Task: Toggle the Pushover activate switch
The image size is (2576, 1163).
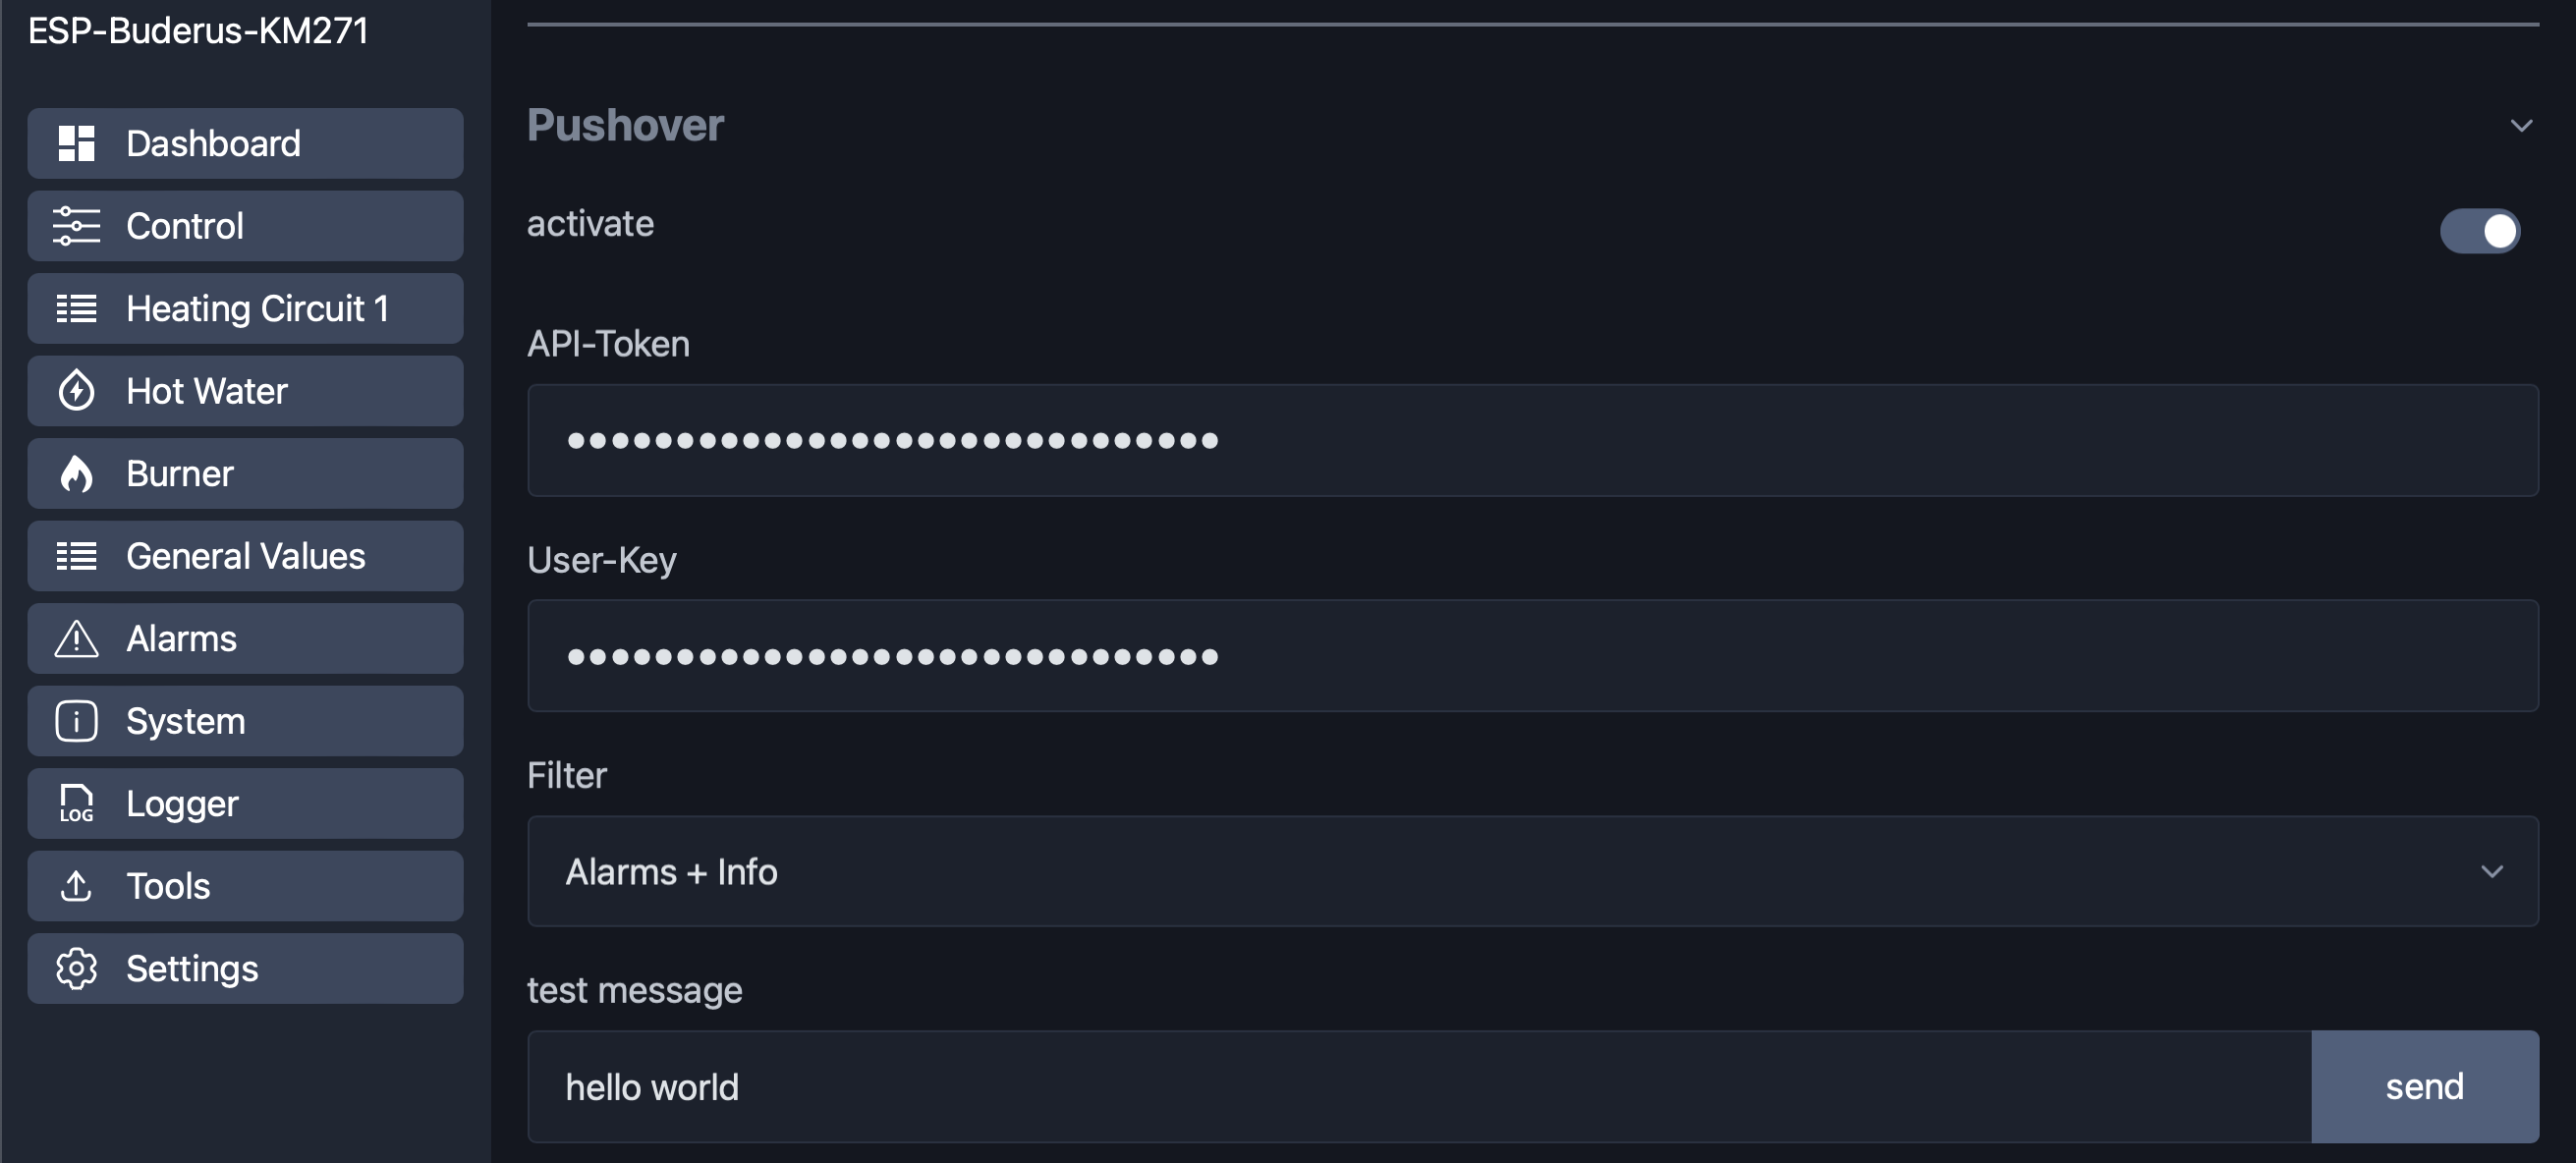Action: tap(2479, 231)
